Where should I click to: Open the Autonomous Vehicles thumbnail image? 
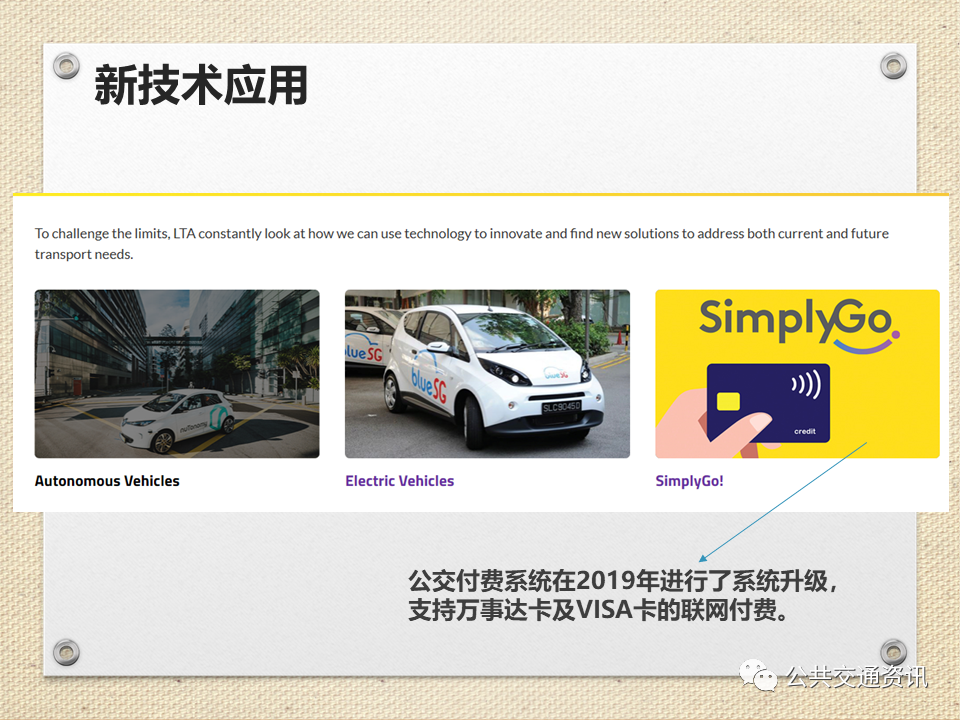click(x=177, y=373)
